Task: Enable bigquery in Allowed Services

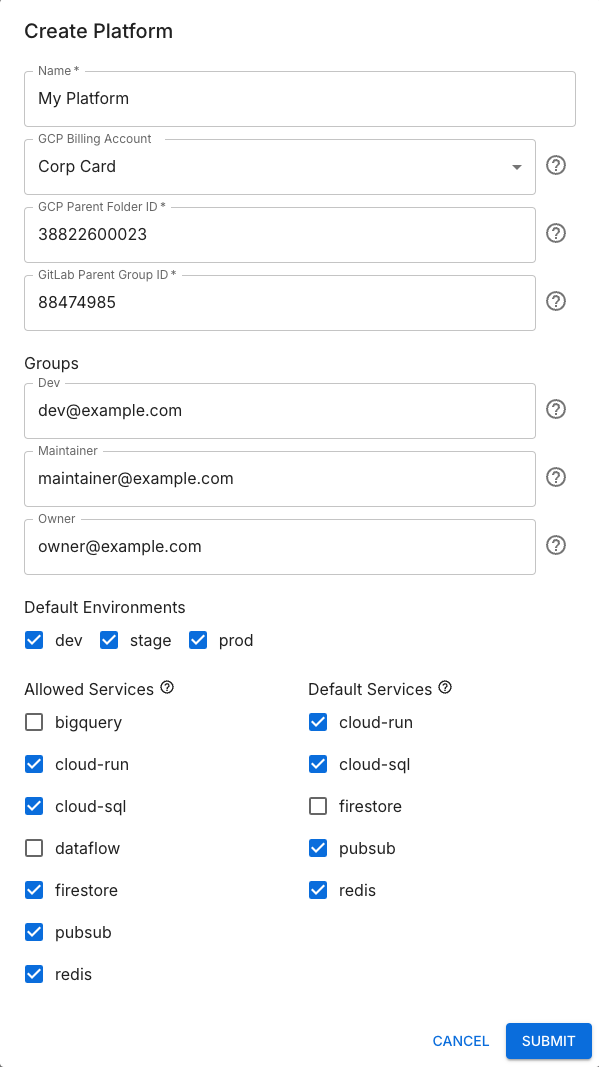Action: click(34, 722)
